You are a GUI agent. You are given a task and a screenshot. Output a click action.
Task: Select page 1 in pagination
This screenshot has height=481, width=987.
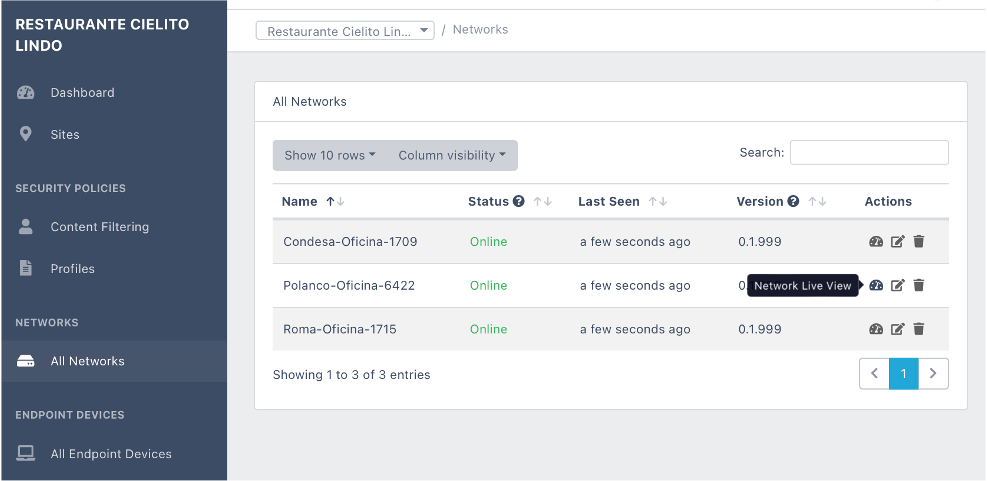(x=903, y=373)
